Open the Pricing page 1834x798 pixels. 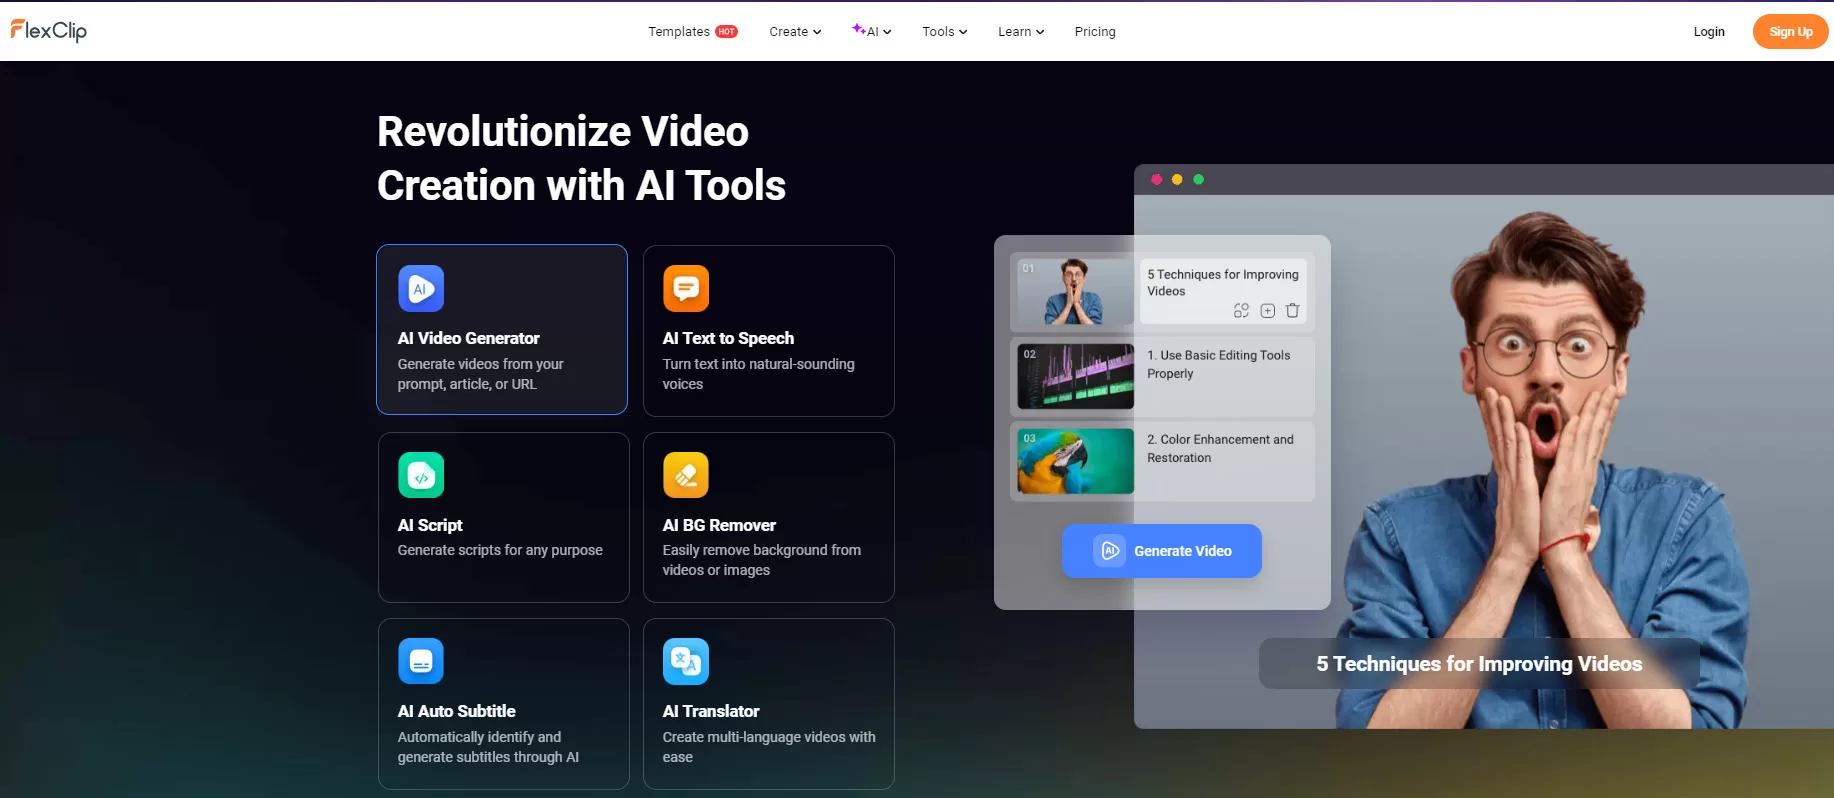1095,32
